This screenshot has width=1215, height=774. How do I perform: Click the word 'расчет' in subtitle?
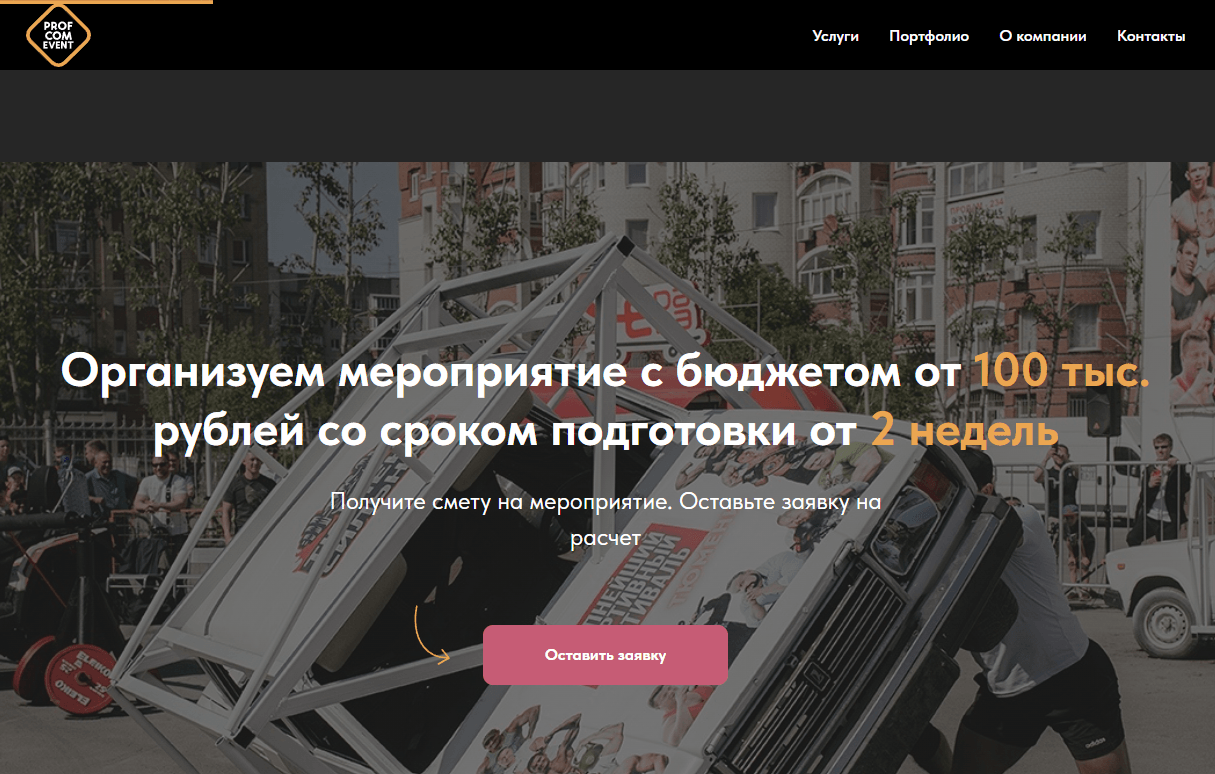pos(605,538)
